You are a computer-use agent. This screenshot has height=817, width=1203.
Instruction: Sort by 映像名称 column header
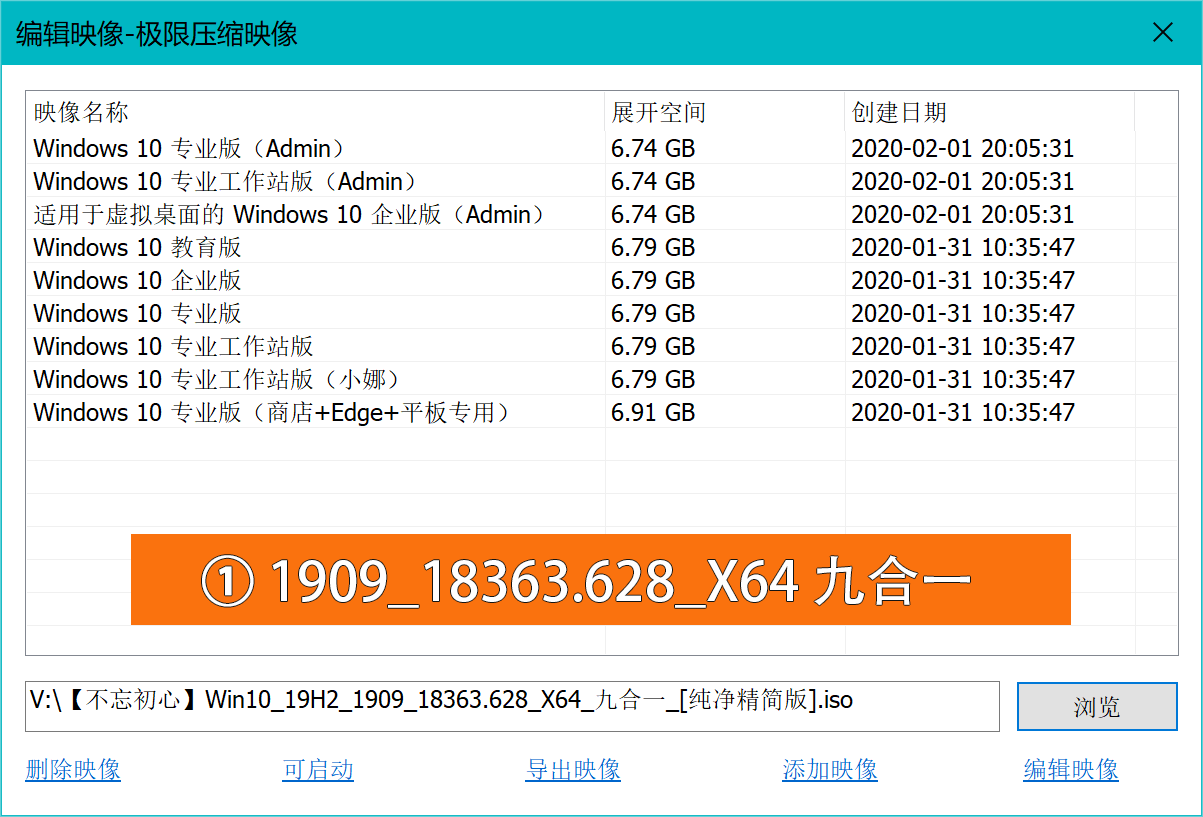[x=82, y=112]
